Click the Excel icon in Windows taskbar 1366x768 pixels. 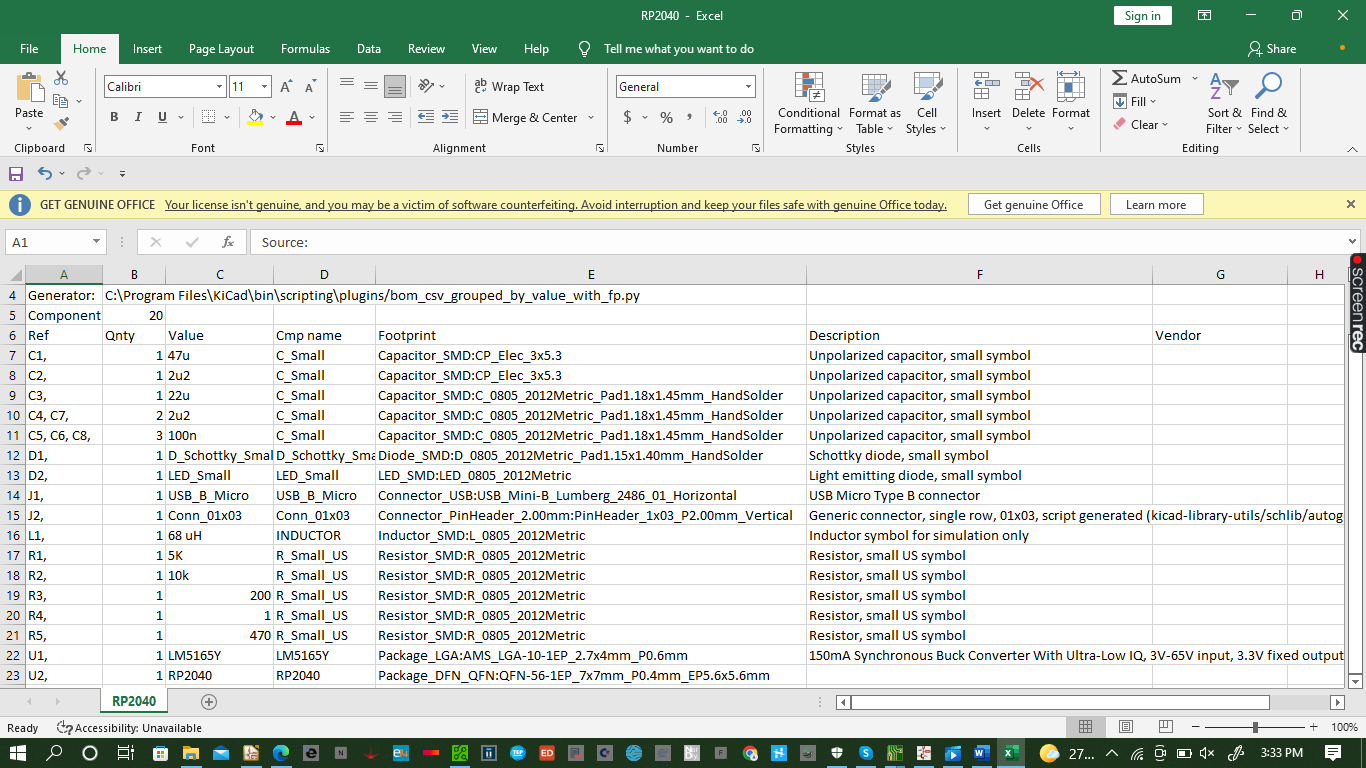tap(1011, 753)
